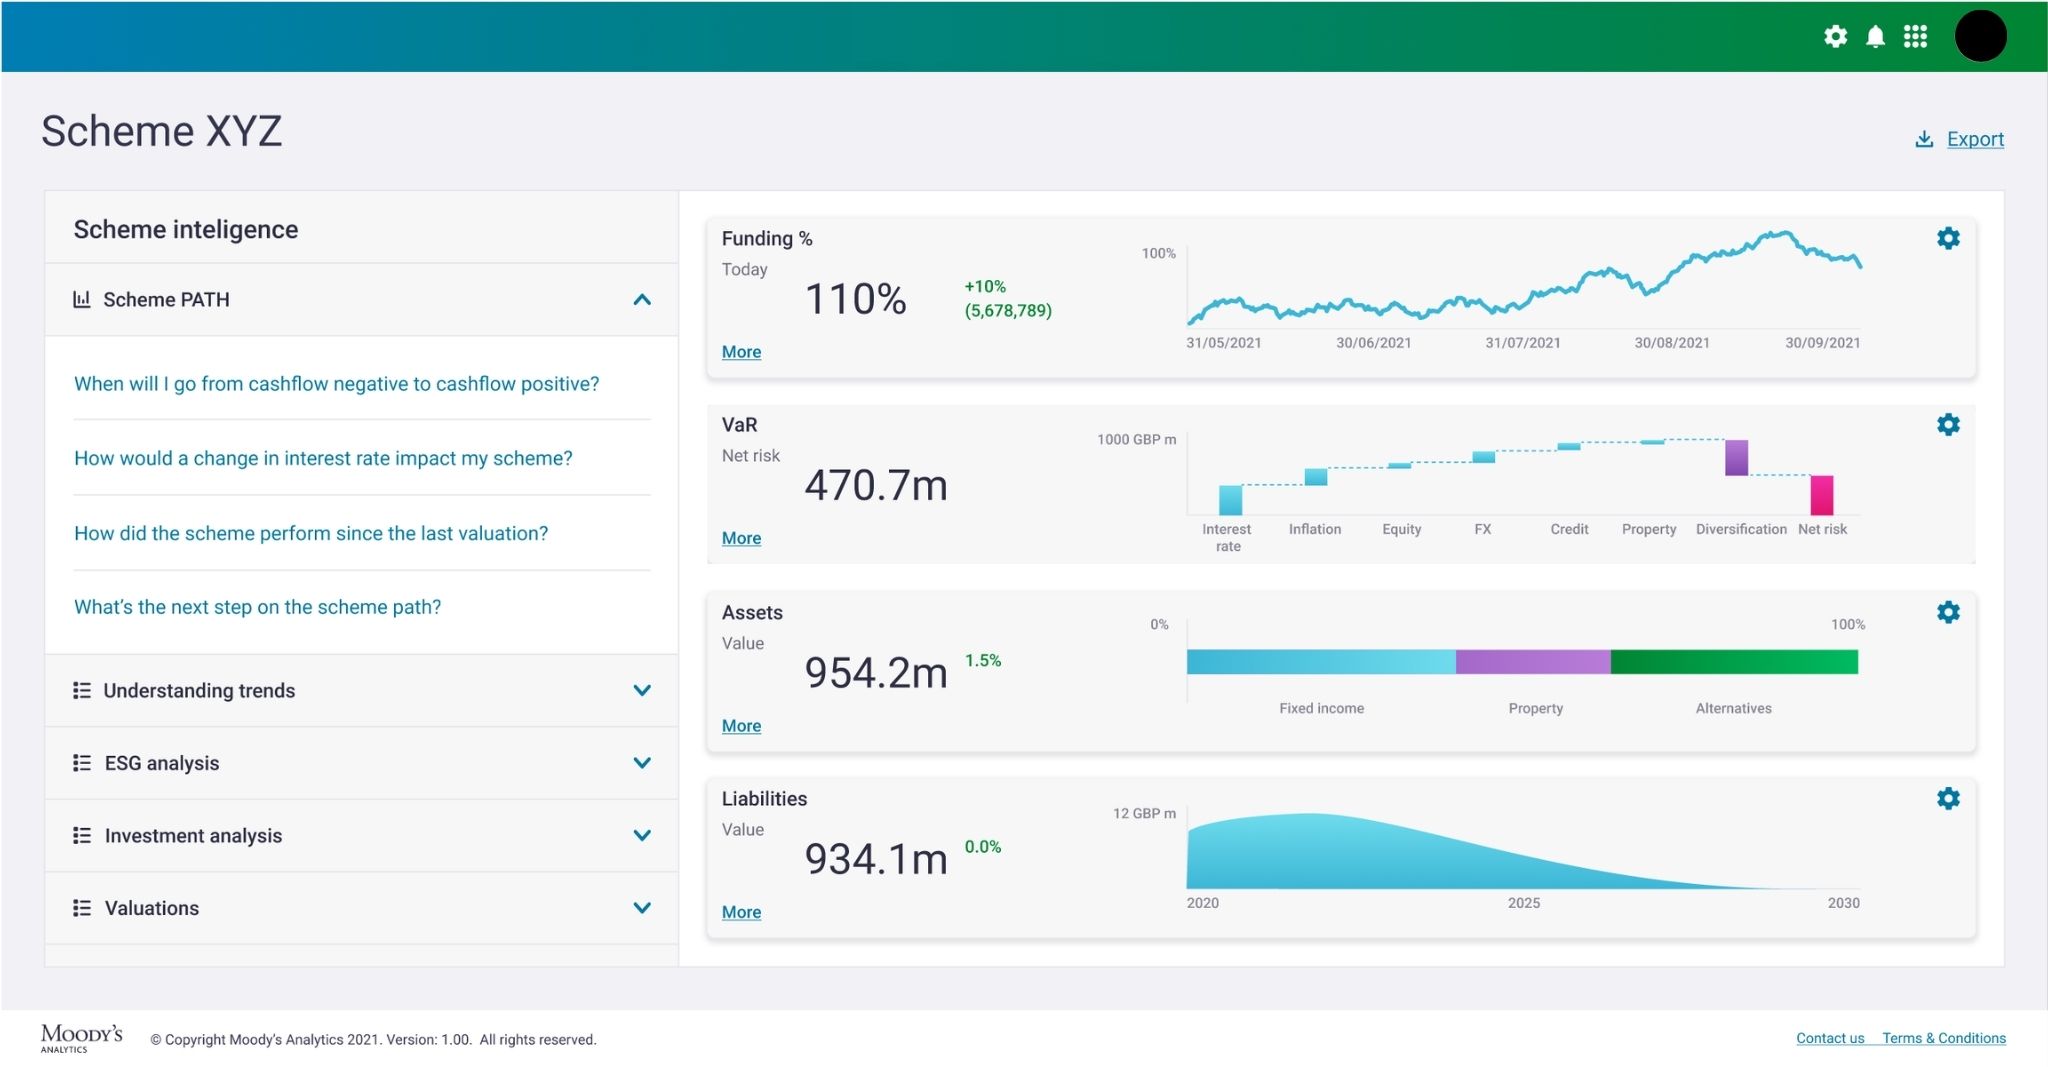
Task: Click Property purple bar segment
Action: click(1533, 661)
